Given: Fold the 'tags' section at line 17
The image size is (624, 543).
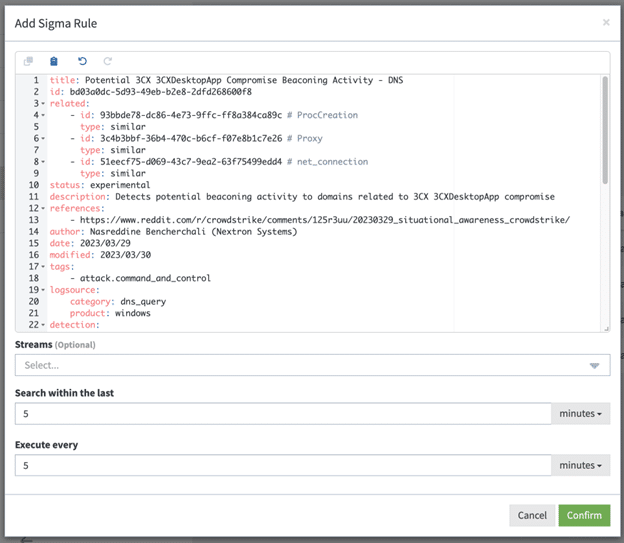Looking at the screenshot, I should coord(43,267).
